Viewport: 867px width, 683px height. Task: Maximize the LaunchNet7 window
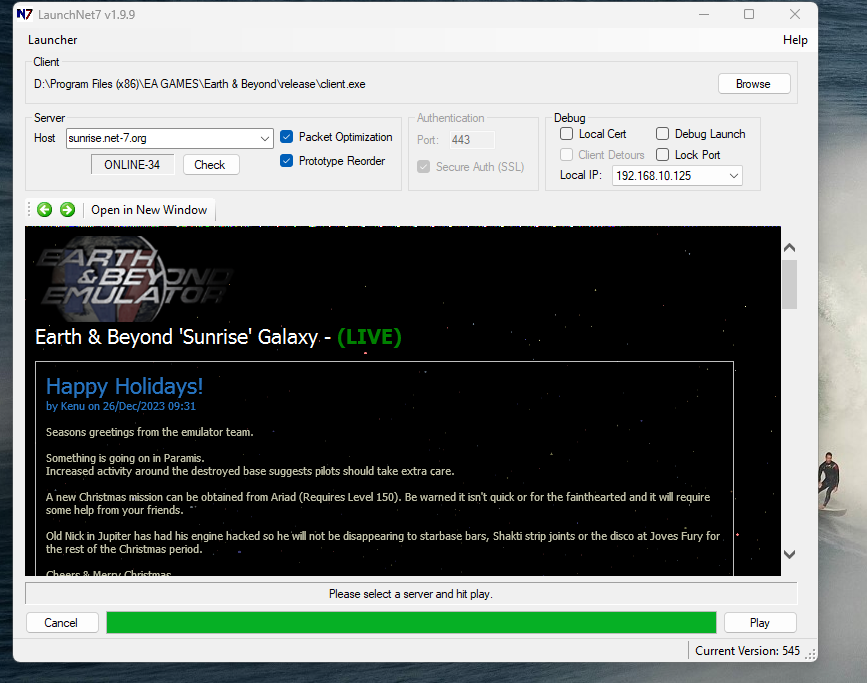tap(749, 14)
